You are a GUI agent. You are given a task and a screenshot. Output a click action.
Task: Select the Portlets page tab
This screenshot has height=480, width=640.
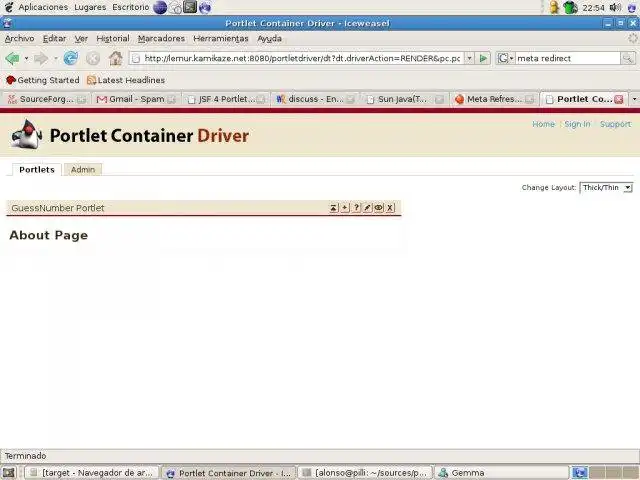pyautogui.click(x=37, y=169)
